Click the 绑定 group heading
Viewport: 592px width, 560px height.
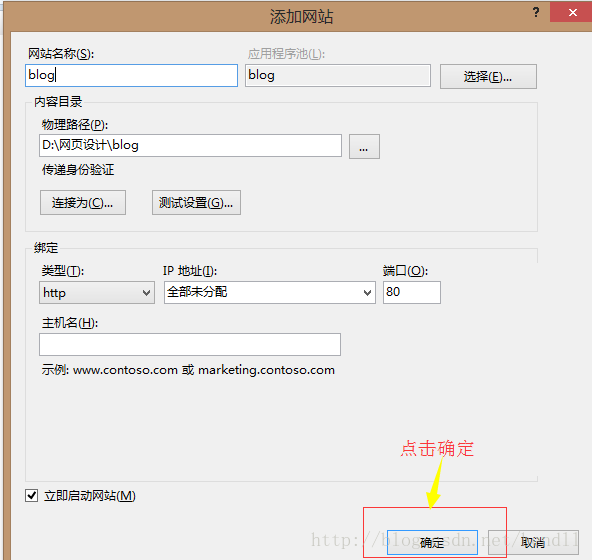[46, 248]
